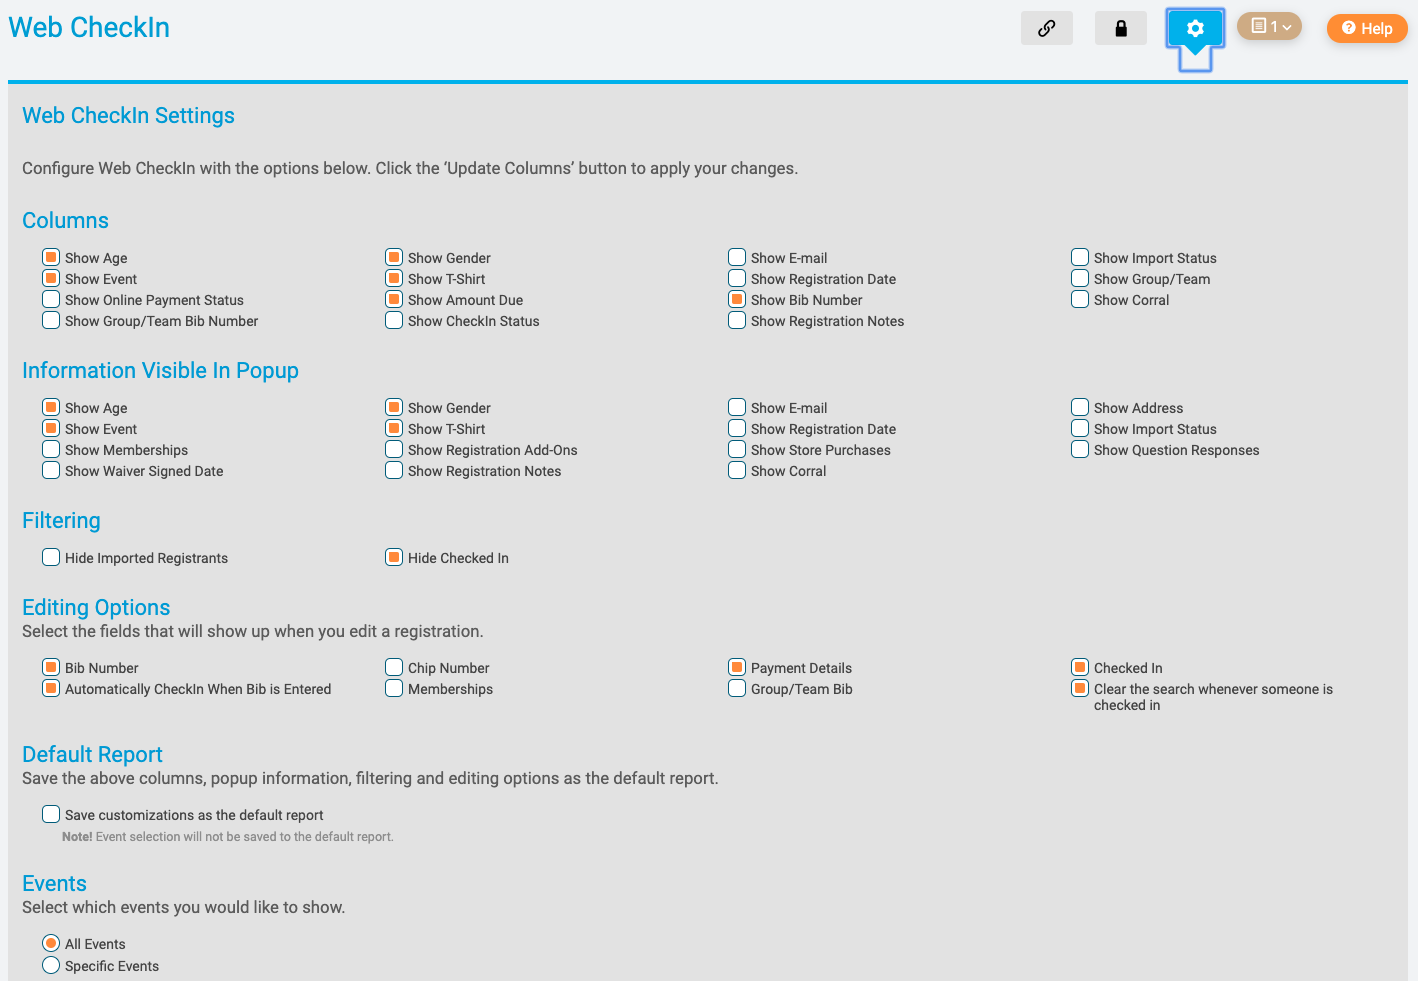Viewport: 1418px width, 981px height.
Task: Enable Show Registration Date under Columns
Action: (x=737, y=278)
